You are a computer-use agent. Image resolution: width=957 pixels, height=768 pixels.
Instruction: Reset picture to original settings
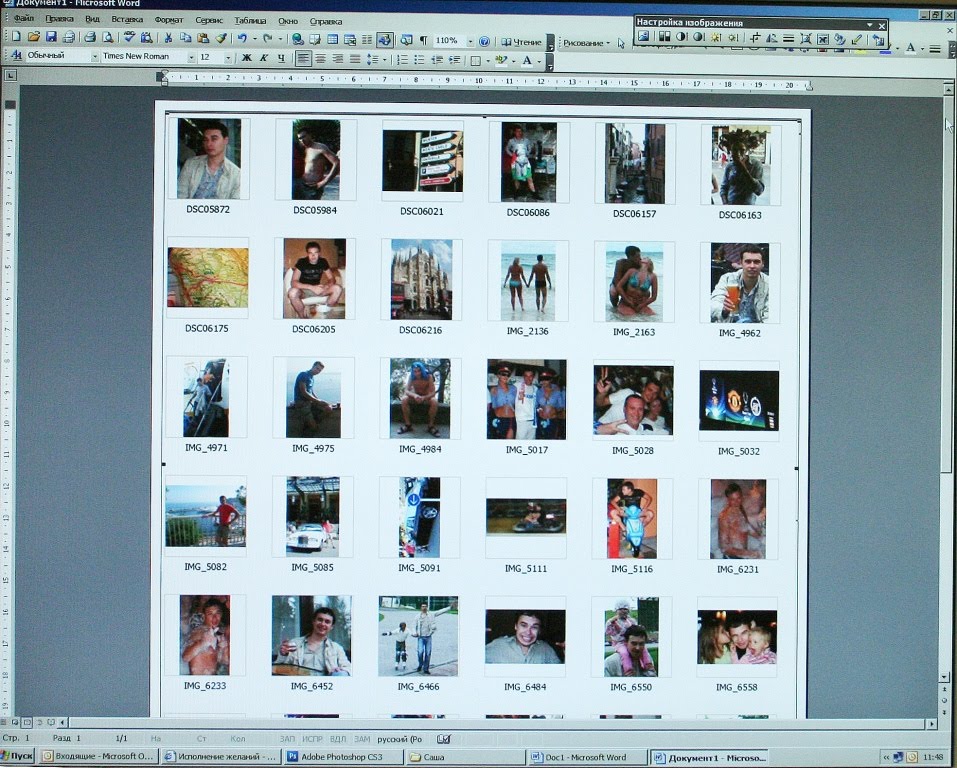click(878, 40)
